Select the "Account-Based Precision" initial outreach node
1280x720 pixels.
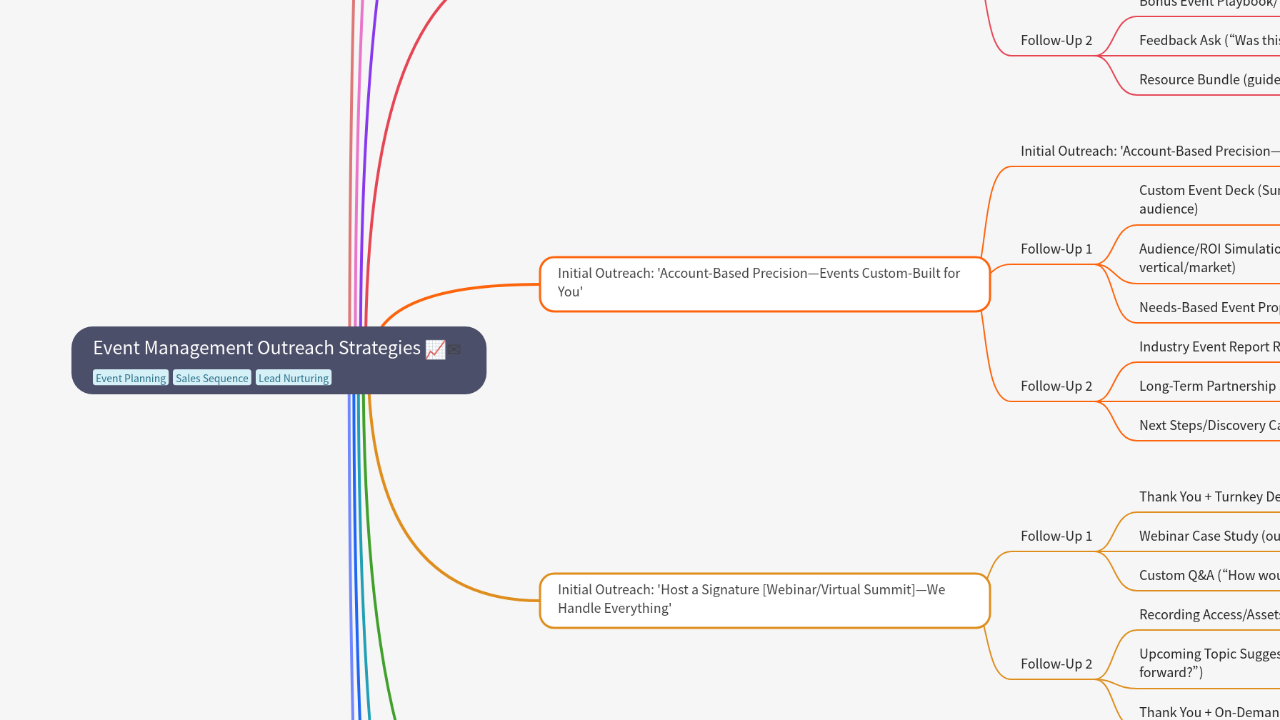764,283
